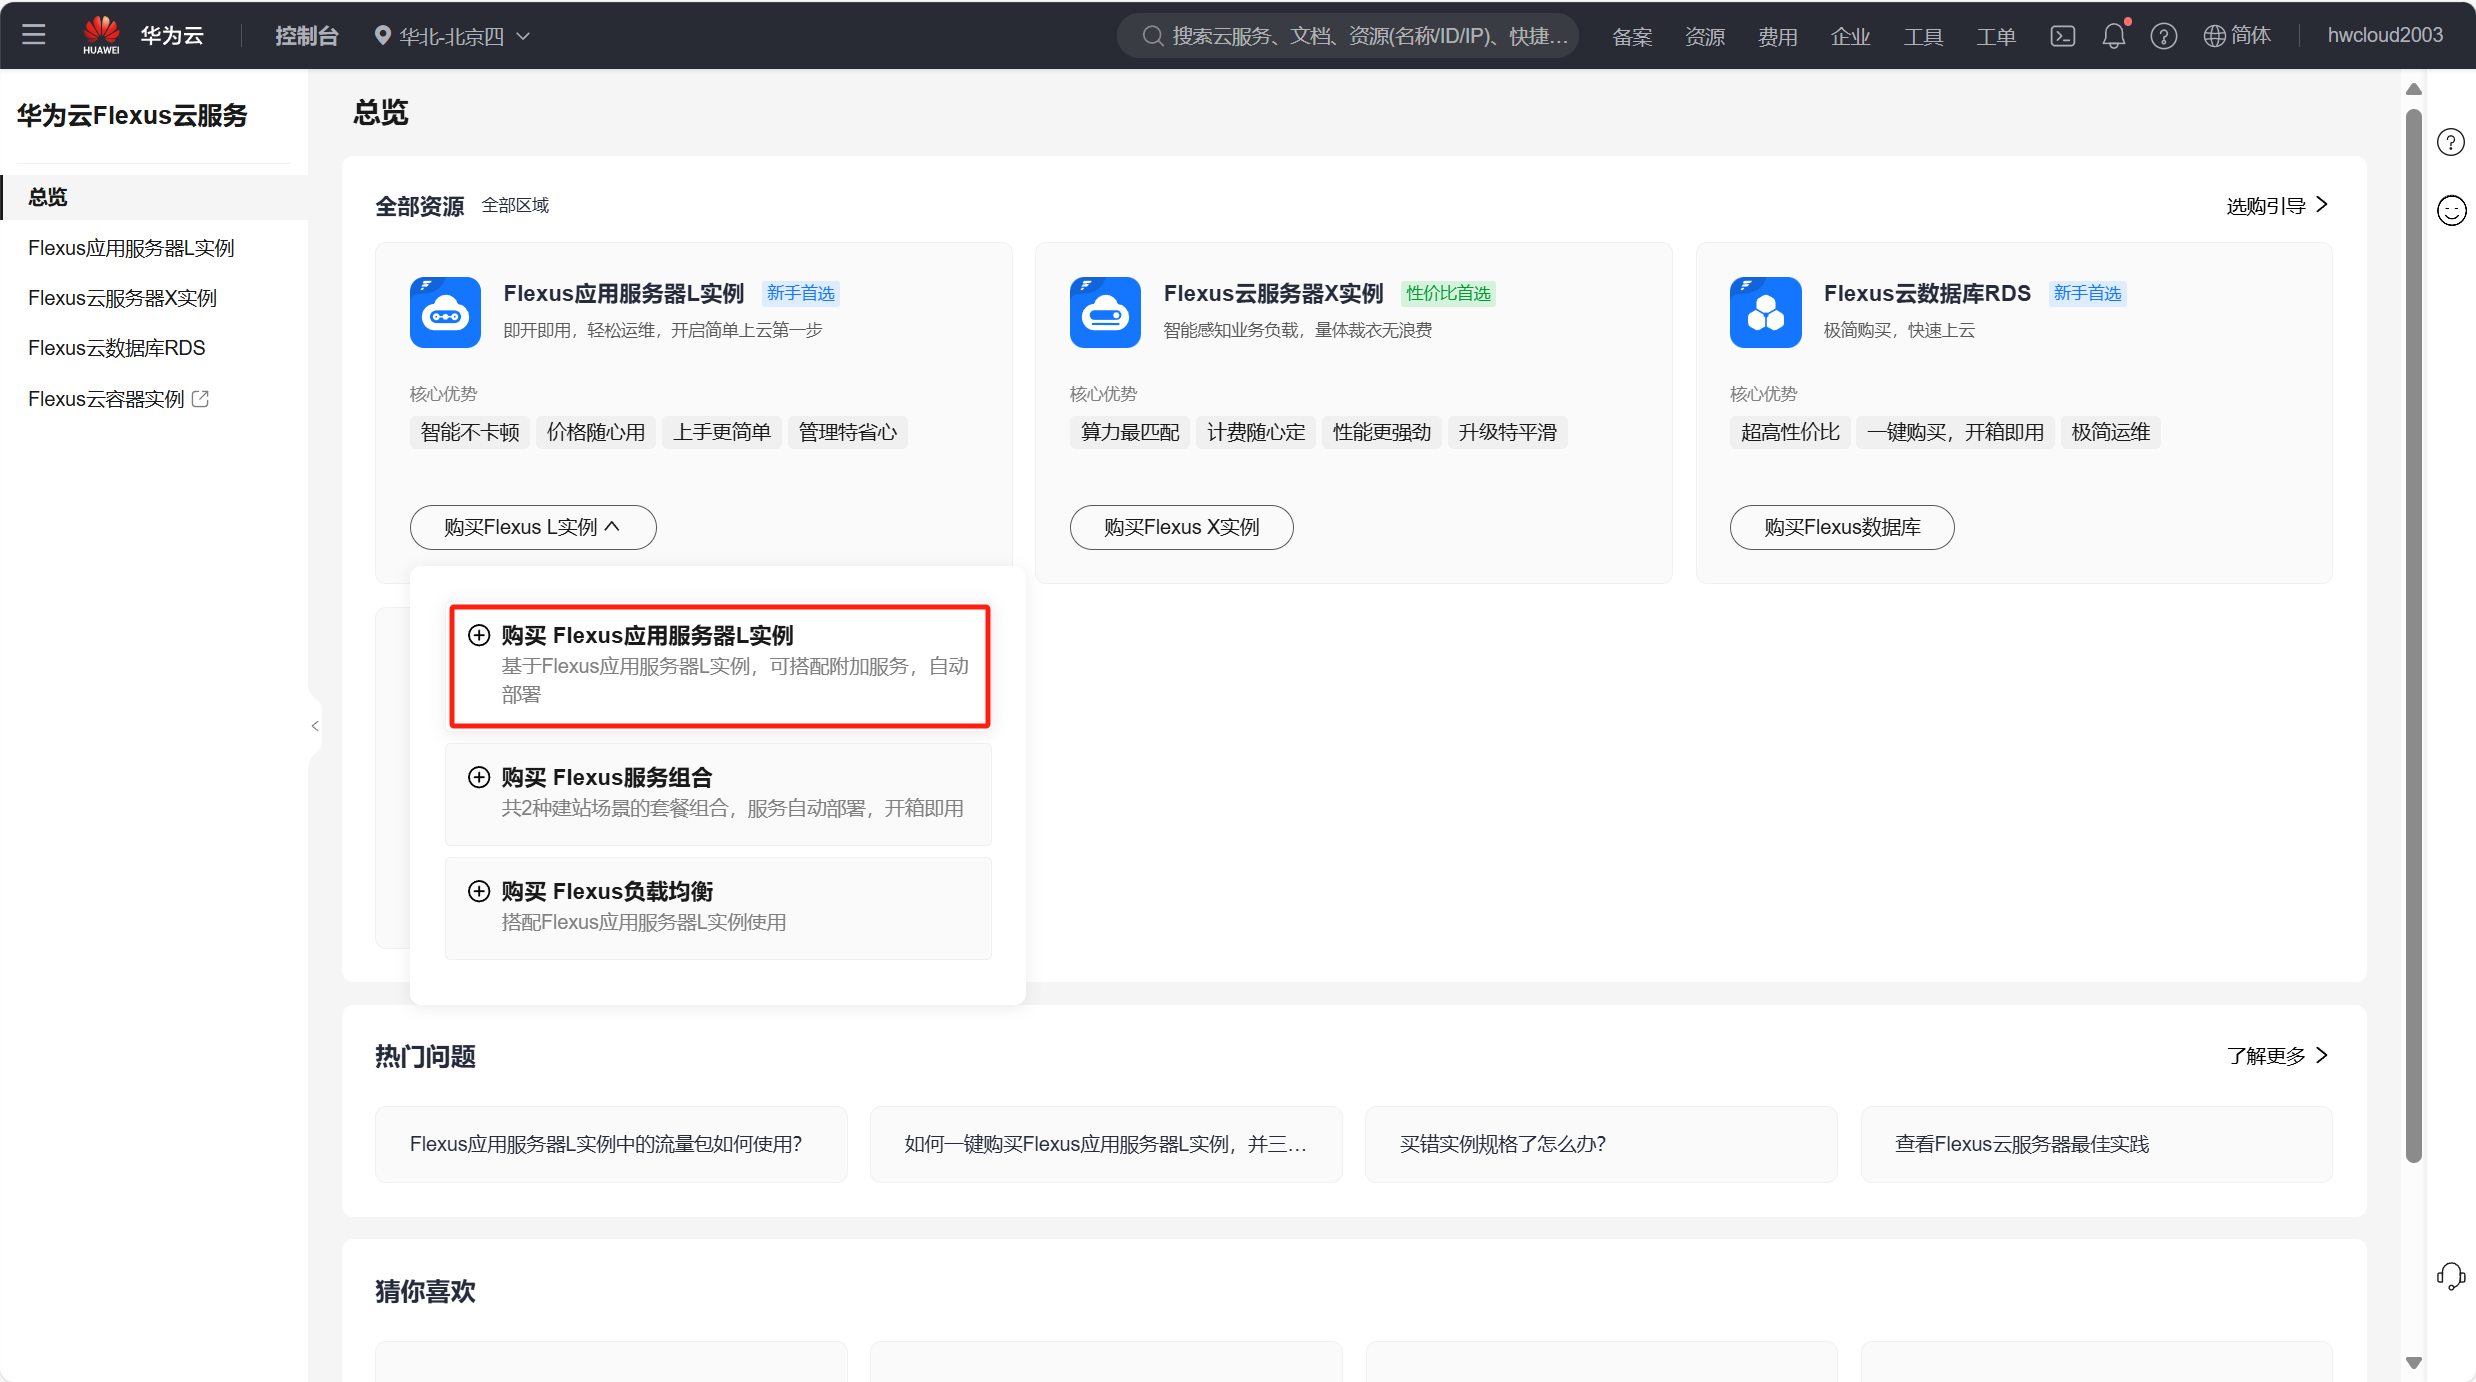Click the Flexus云数据库RDS product icon
This screenshot has height=1382, width=2476.
[1765, 312]
